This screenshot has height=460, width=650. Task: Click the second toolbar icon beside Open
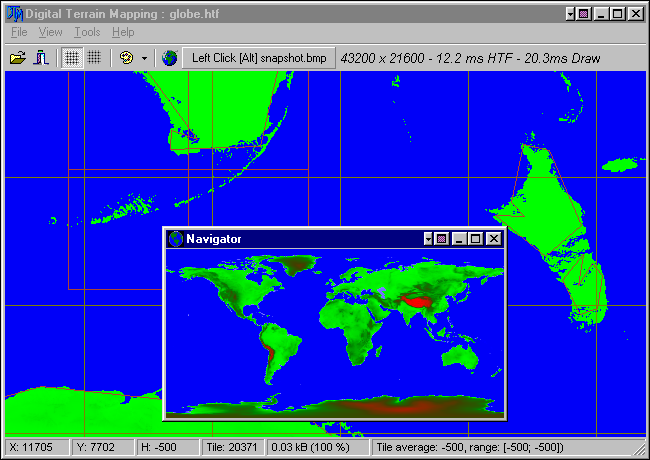tap(41, 58)
